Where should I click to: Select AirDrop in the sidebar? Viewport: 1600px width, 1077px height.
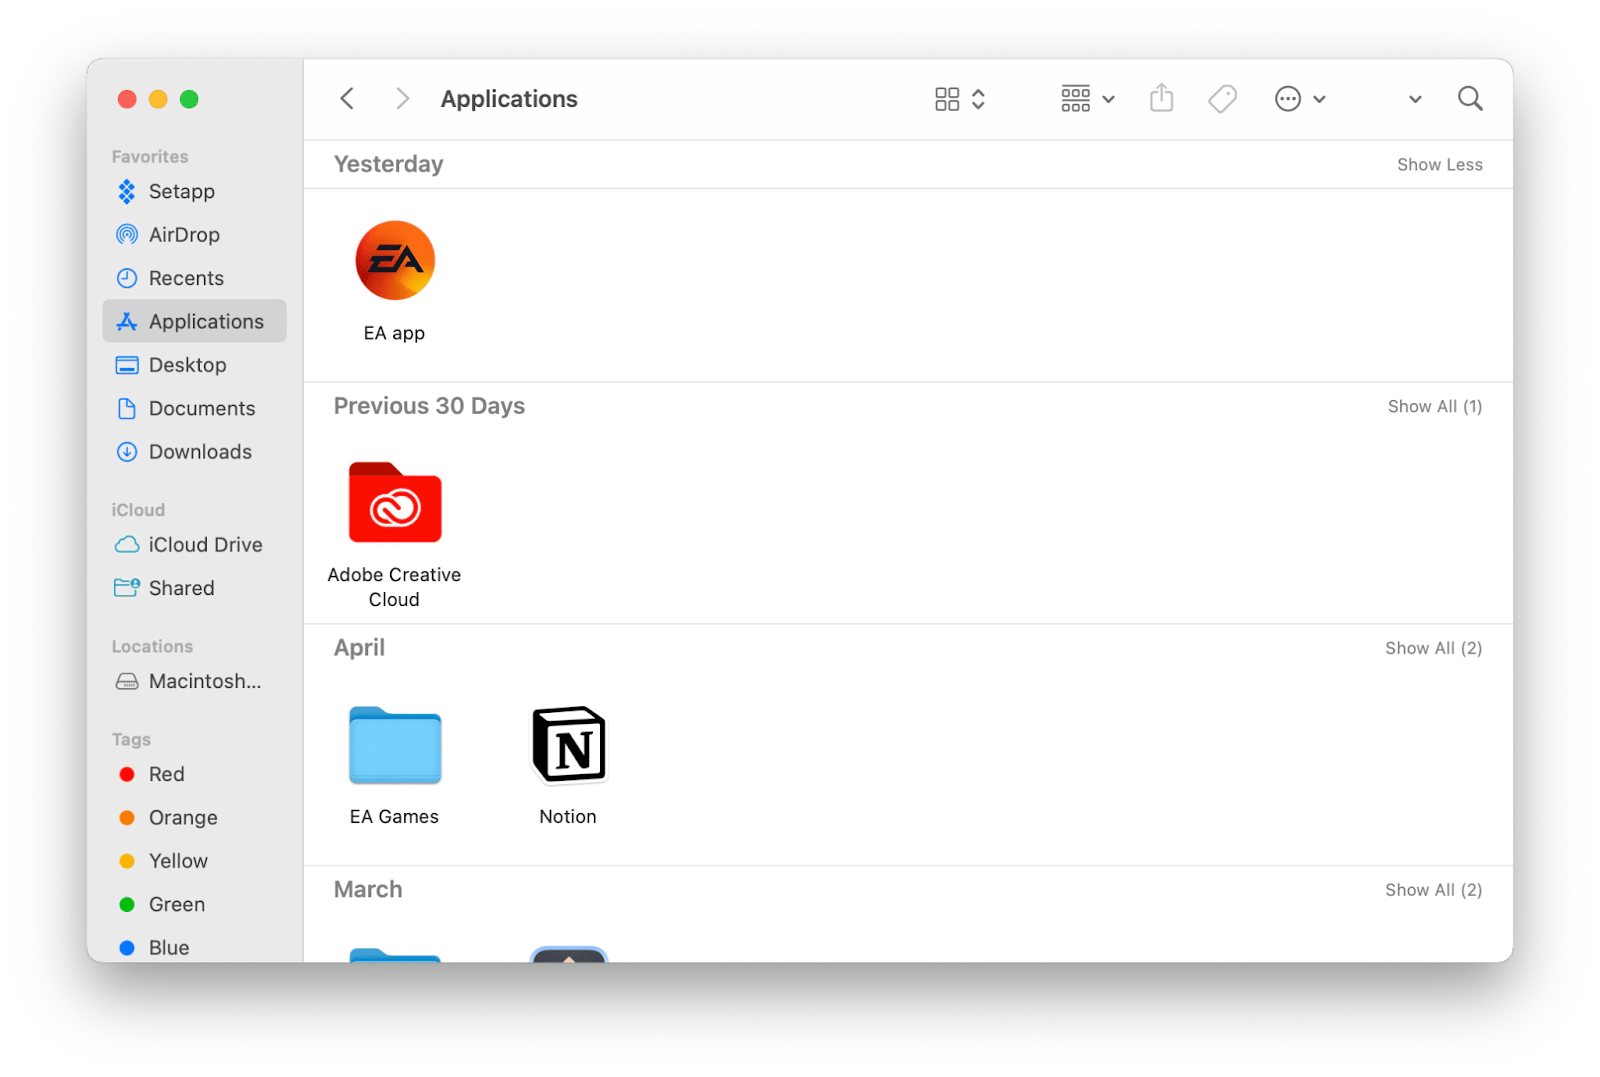click(194, 234)
